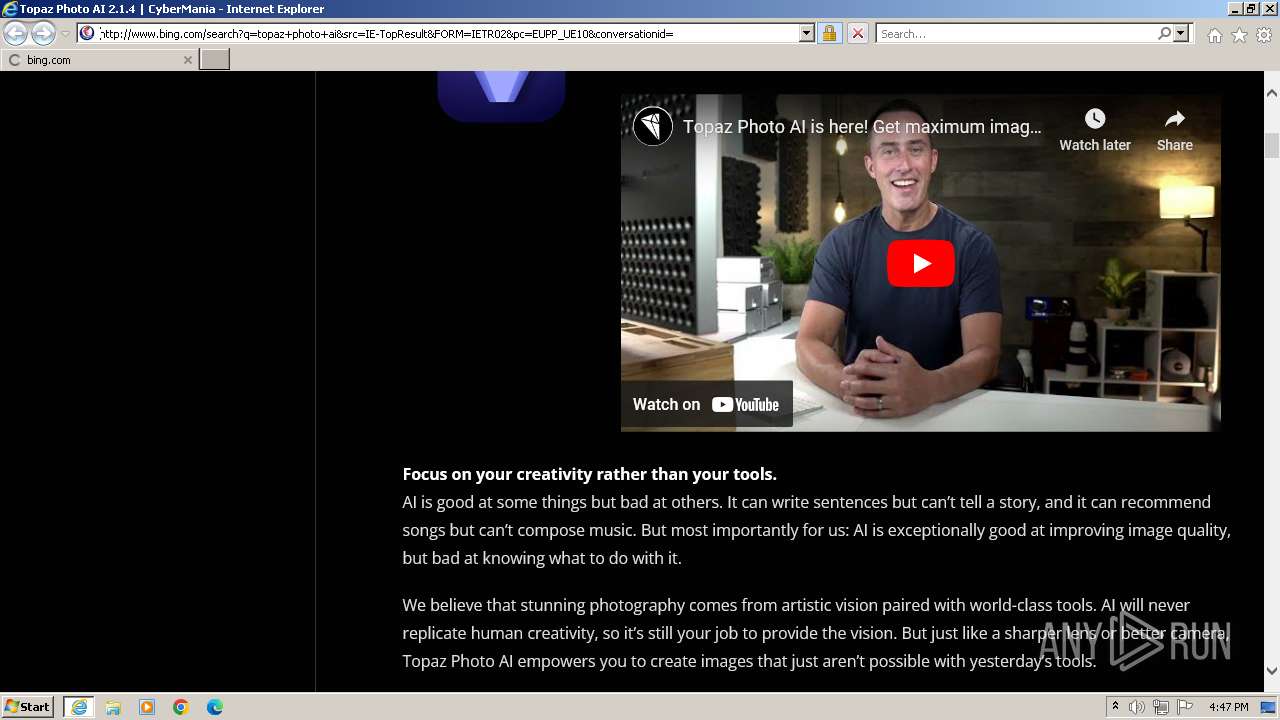Open Microsoft Edge from taskbar
Image resolution: width=1280 pixels, height=720 pixels.
pyautogui.click(x=215, y=707)
